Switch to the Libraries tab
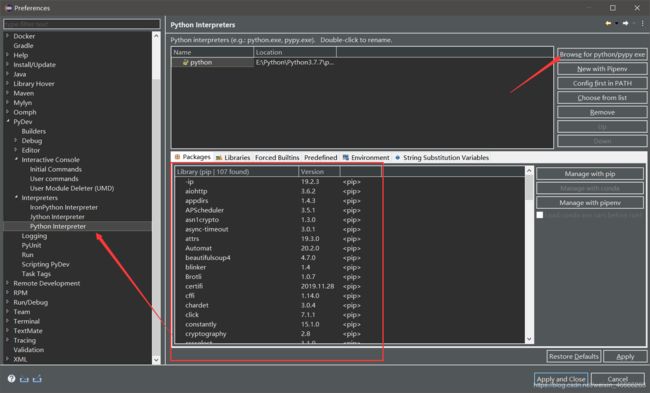 pyautogui.click(x=233, y=158)
